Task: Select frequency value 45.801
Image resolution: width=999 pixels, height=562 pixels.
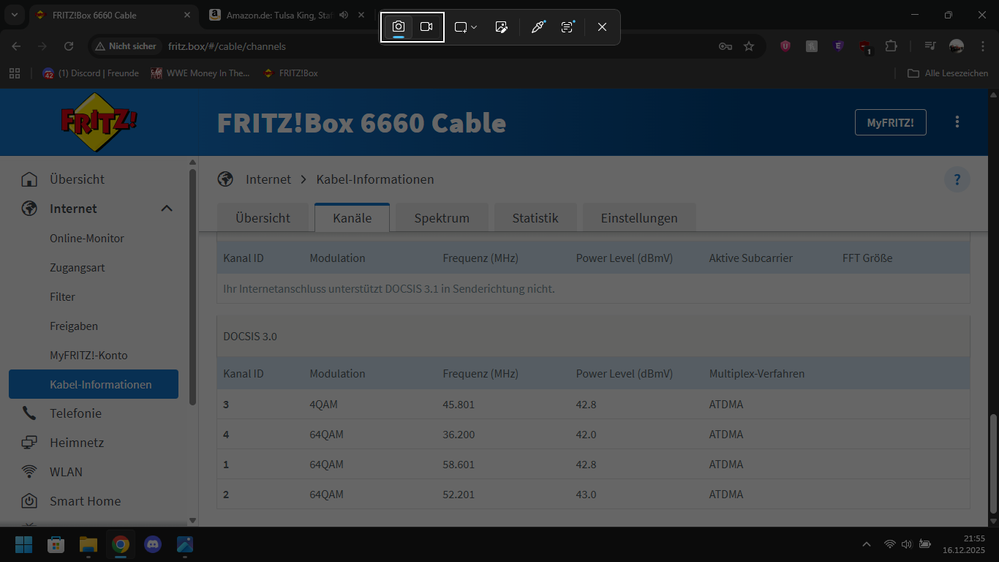Action: [x=459, y=405]
